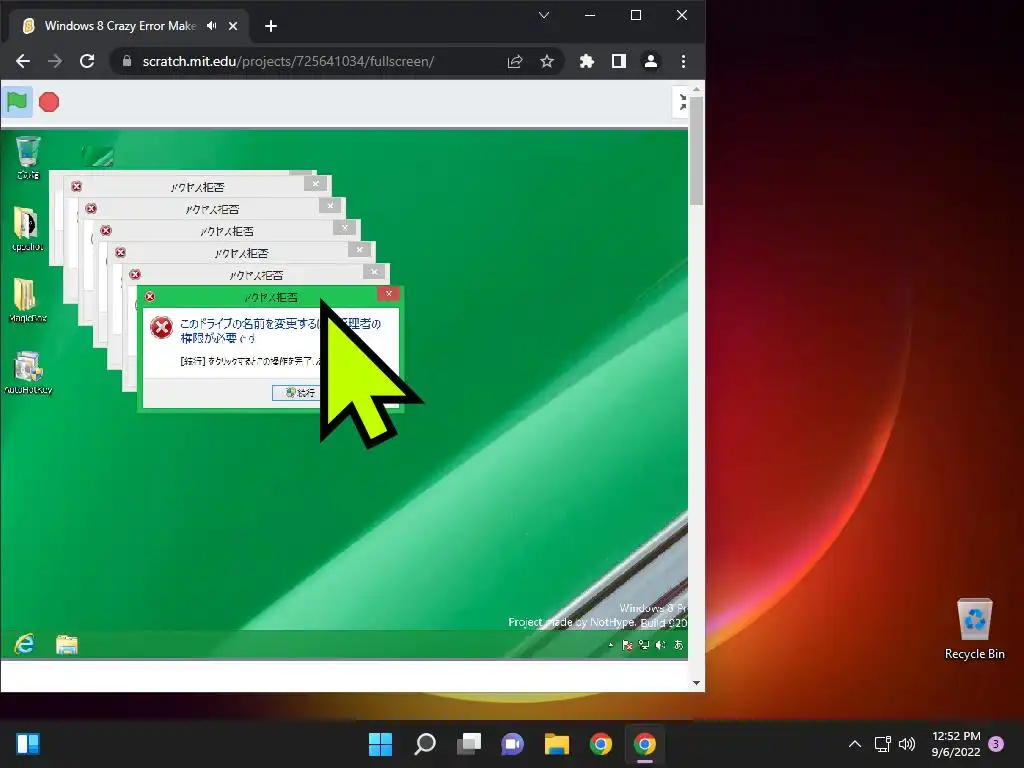
Task: Click the page vertical scrollbar thumb
Action: (696, 150)
